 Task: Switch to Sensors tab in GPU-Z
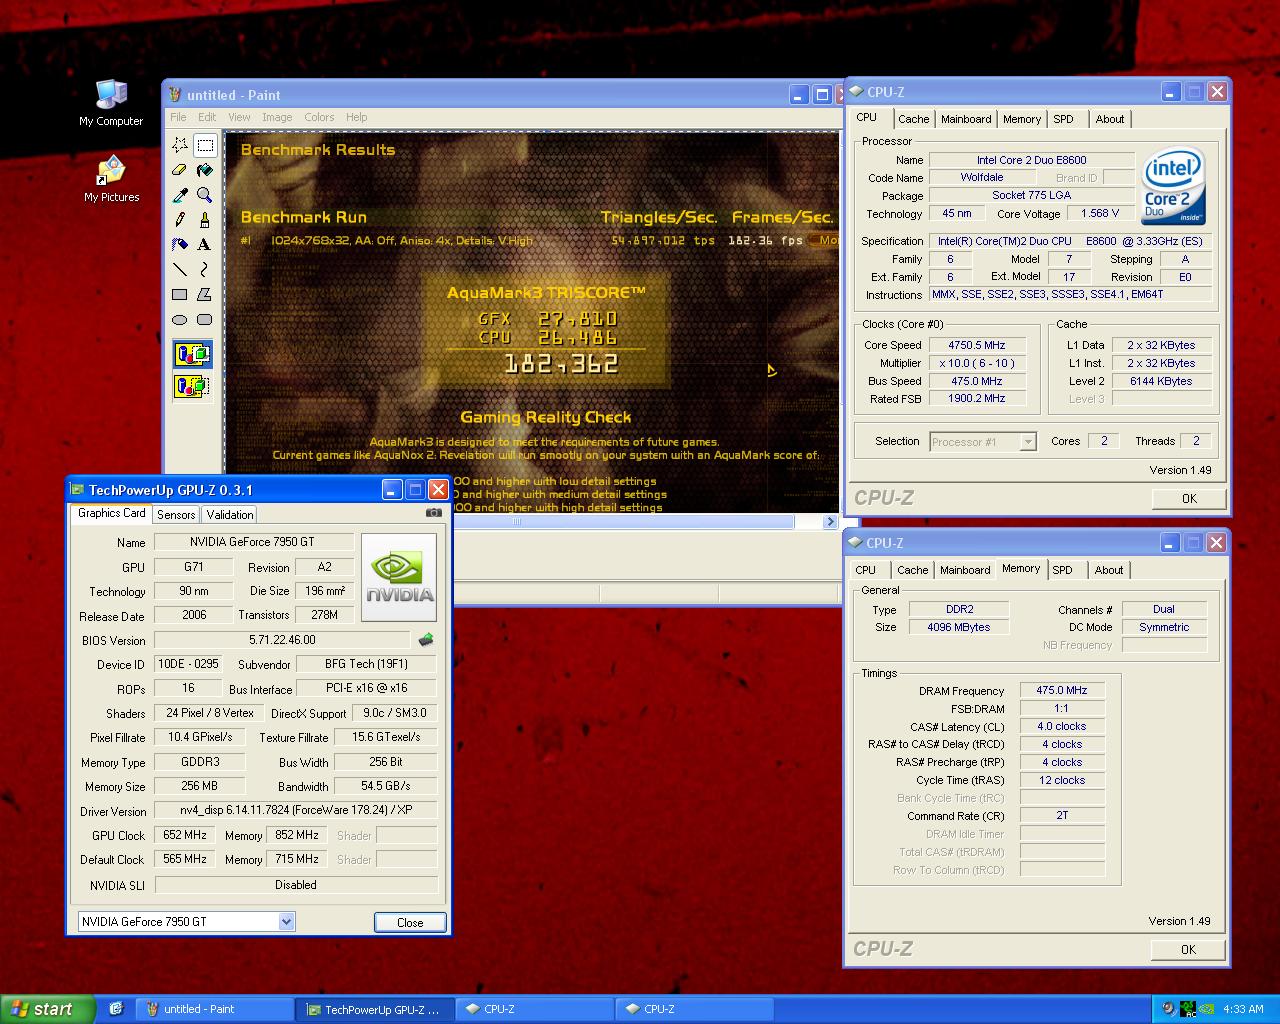[176, 515]
